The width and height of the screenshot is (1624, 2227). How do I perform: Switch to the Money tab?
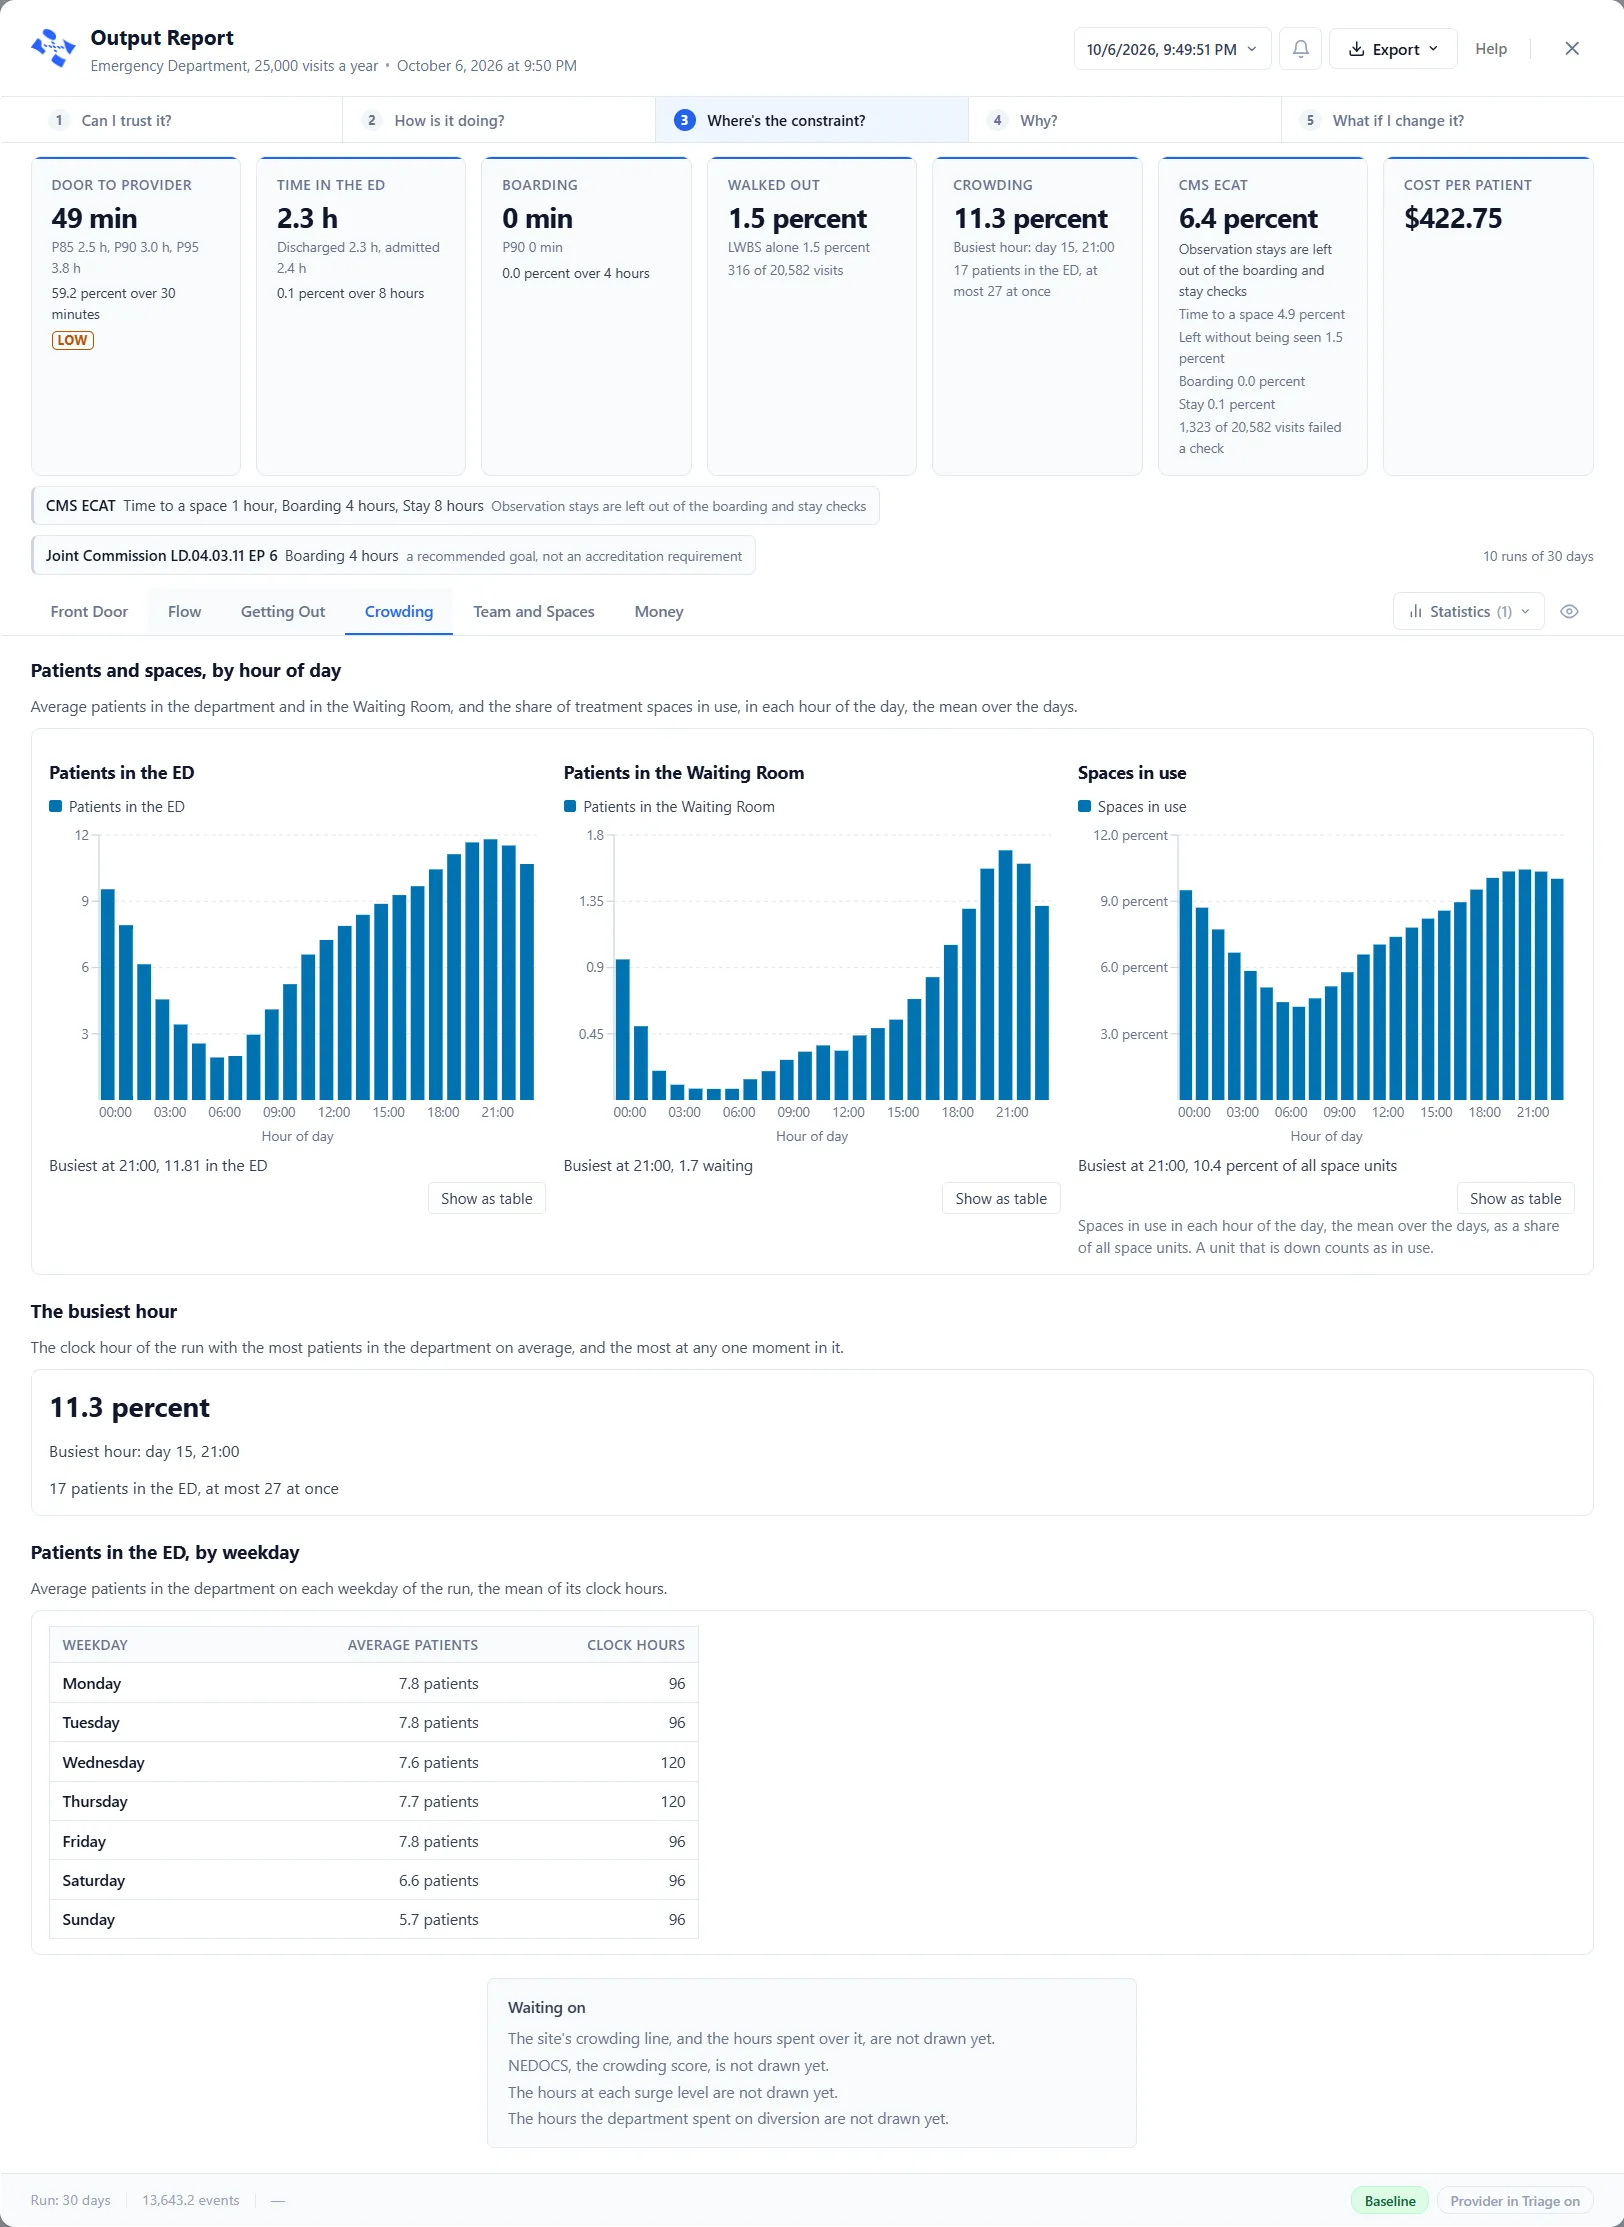click(659, 612)
